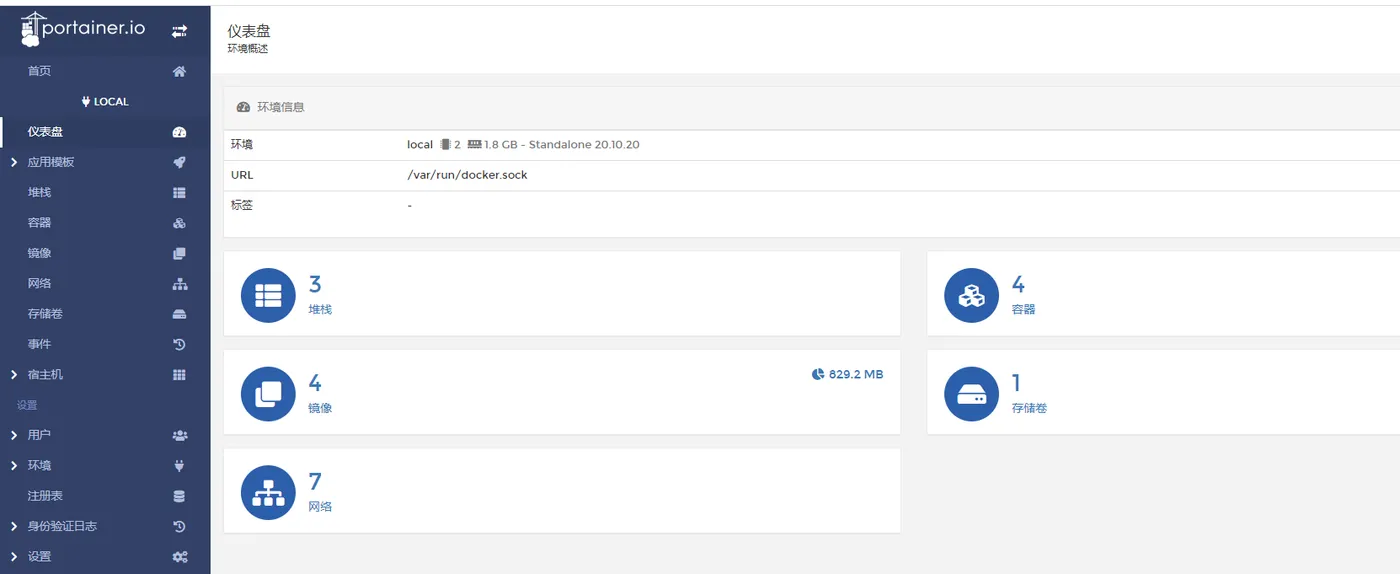Screen dimensions: 1400x574
Task: Expand the 用户 chevron
Action: [x=13, y=435]
